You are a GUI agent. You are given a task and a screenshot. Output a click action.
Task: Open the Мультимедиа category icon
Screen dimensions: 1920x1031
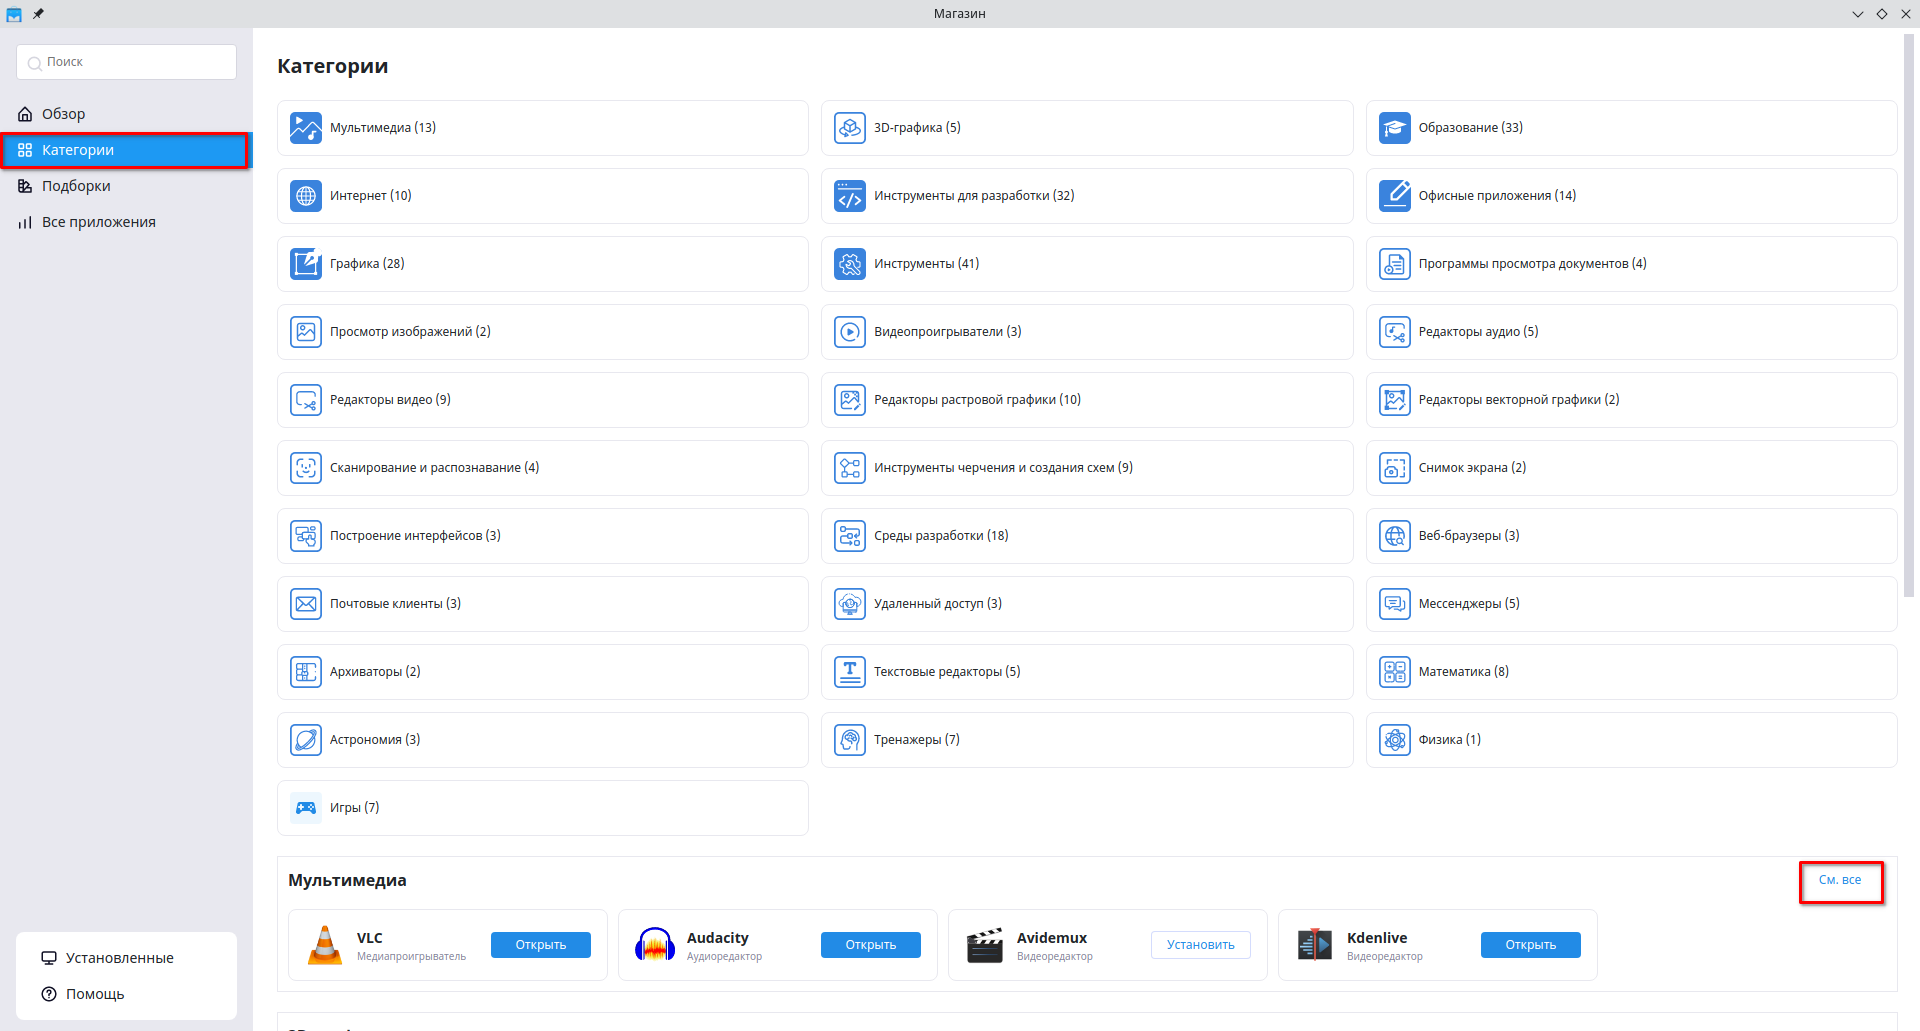pyautogui.click(x=306, y=128)
